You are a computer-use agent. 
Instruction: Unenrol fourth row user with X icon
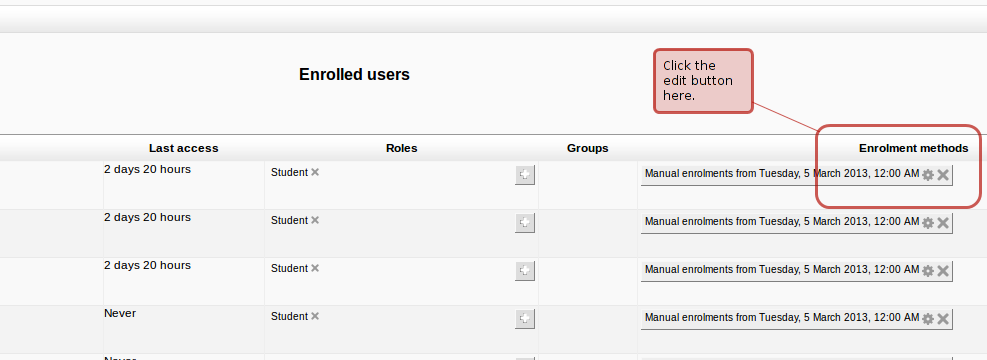pos(943,319)
